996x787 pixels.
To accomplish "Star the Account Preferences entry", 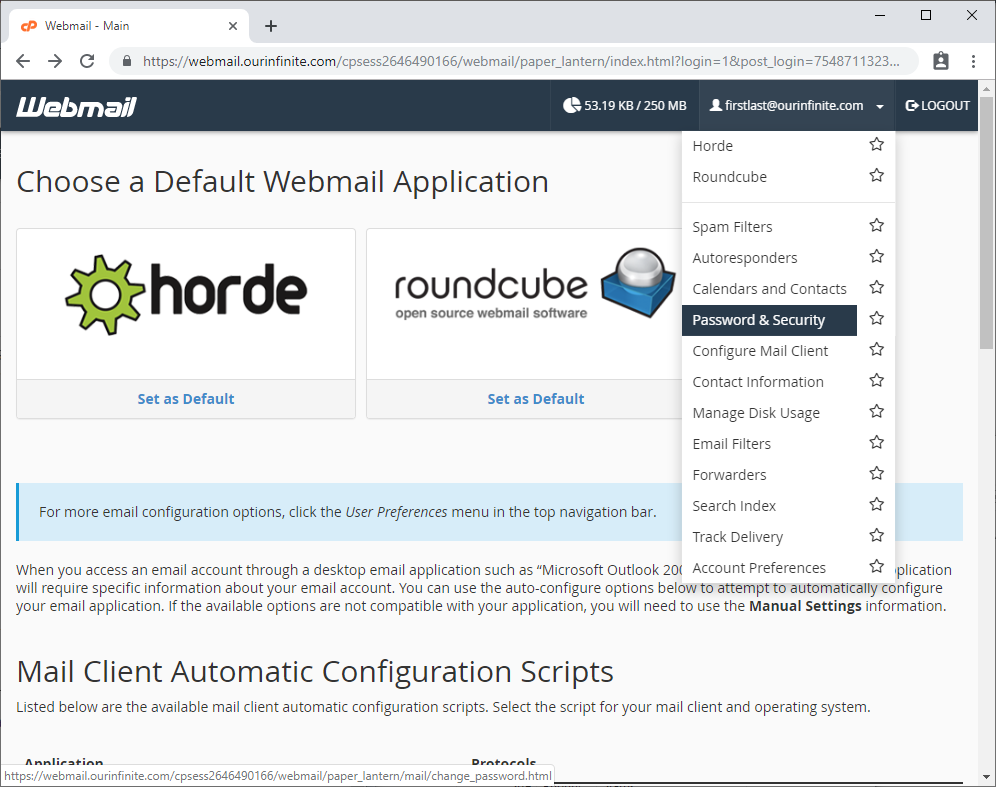I will tap(877, 567).
